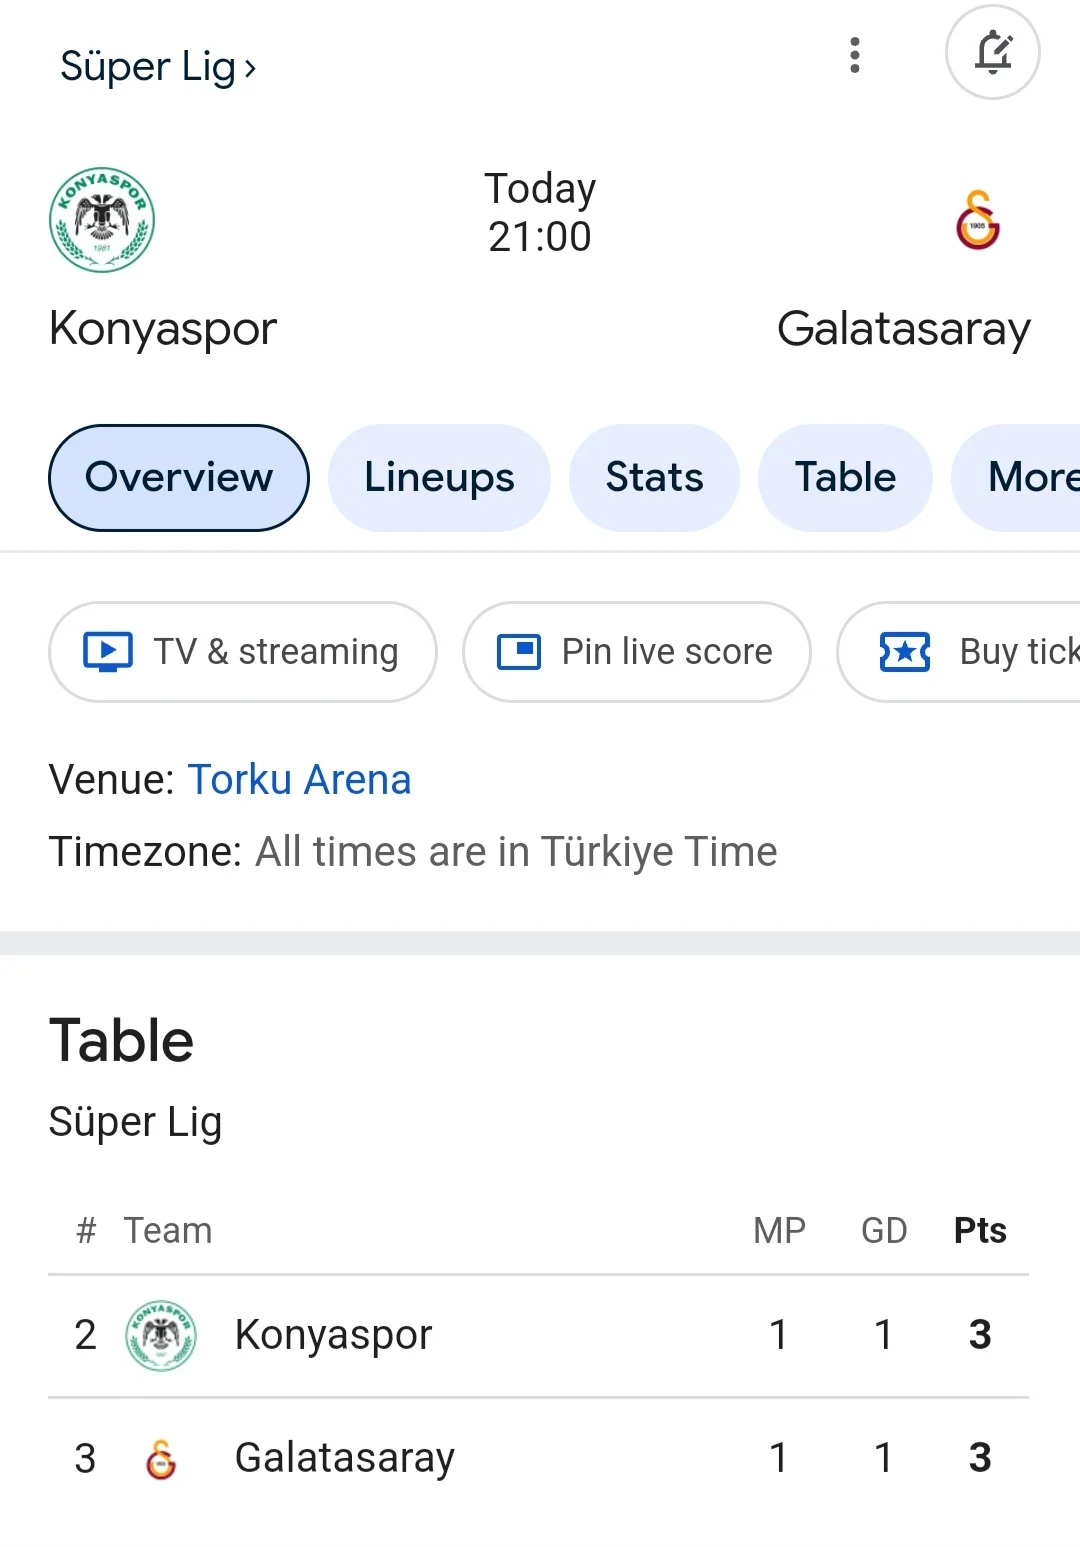
Task: Open the Torku Arena venue link
Action: pos(299,780)
